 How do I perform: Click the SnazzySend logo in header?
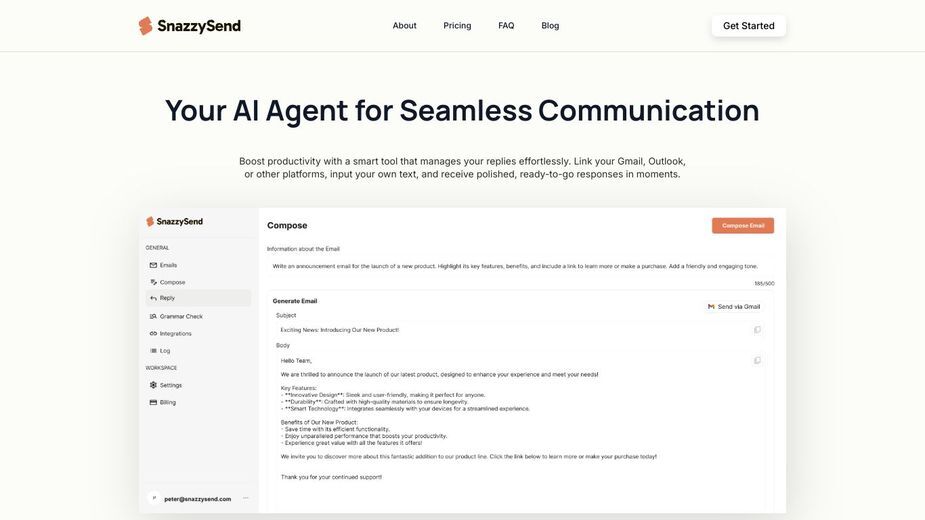[x=189, y=26]
